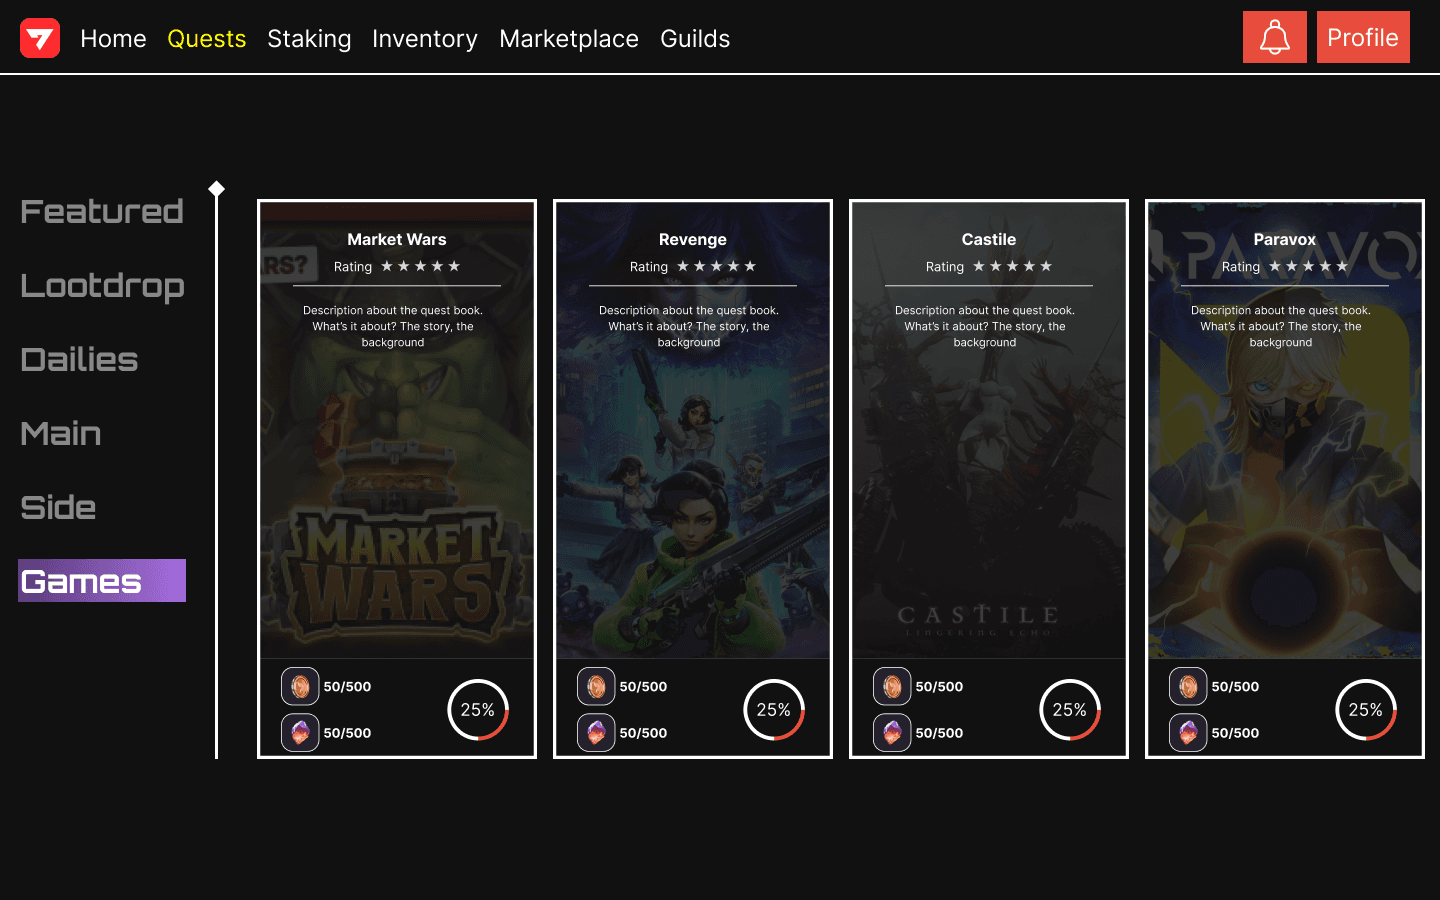Viewport: 1440px width, 900px height.
Task: Click the star rating on Market Wars
Action: coord(420,266)
